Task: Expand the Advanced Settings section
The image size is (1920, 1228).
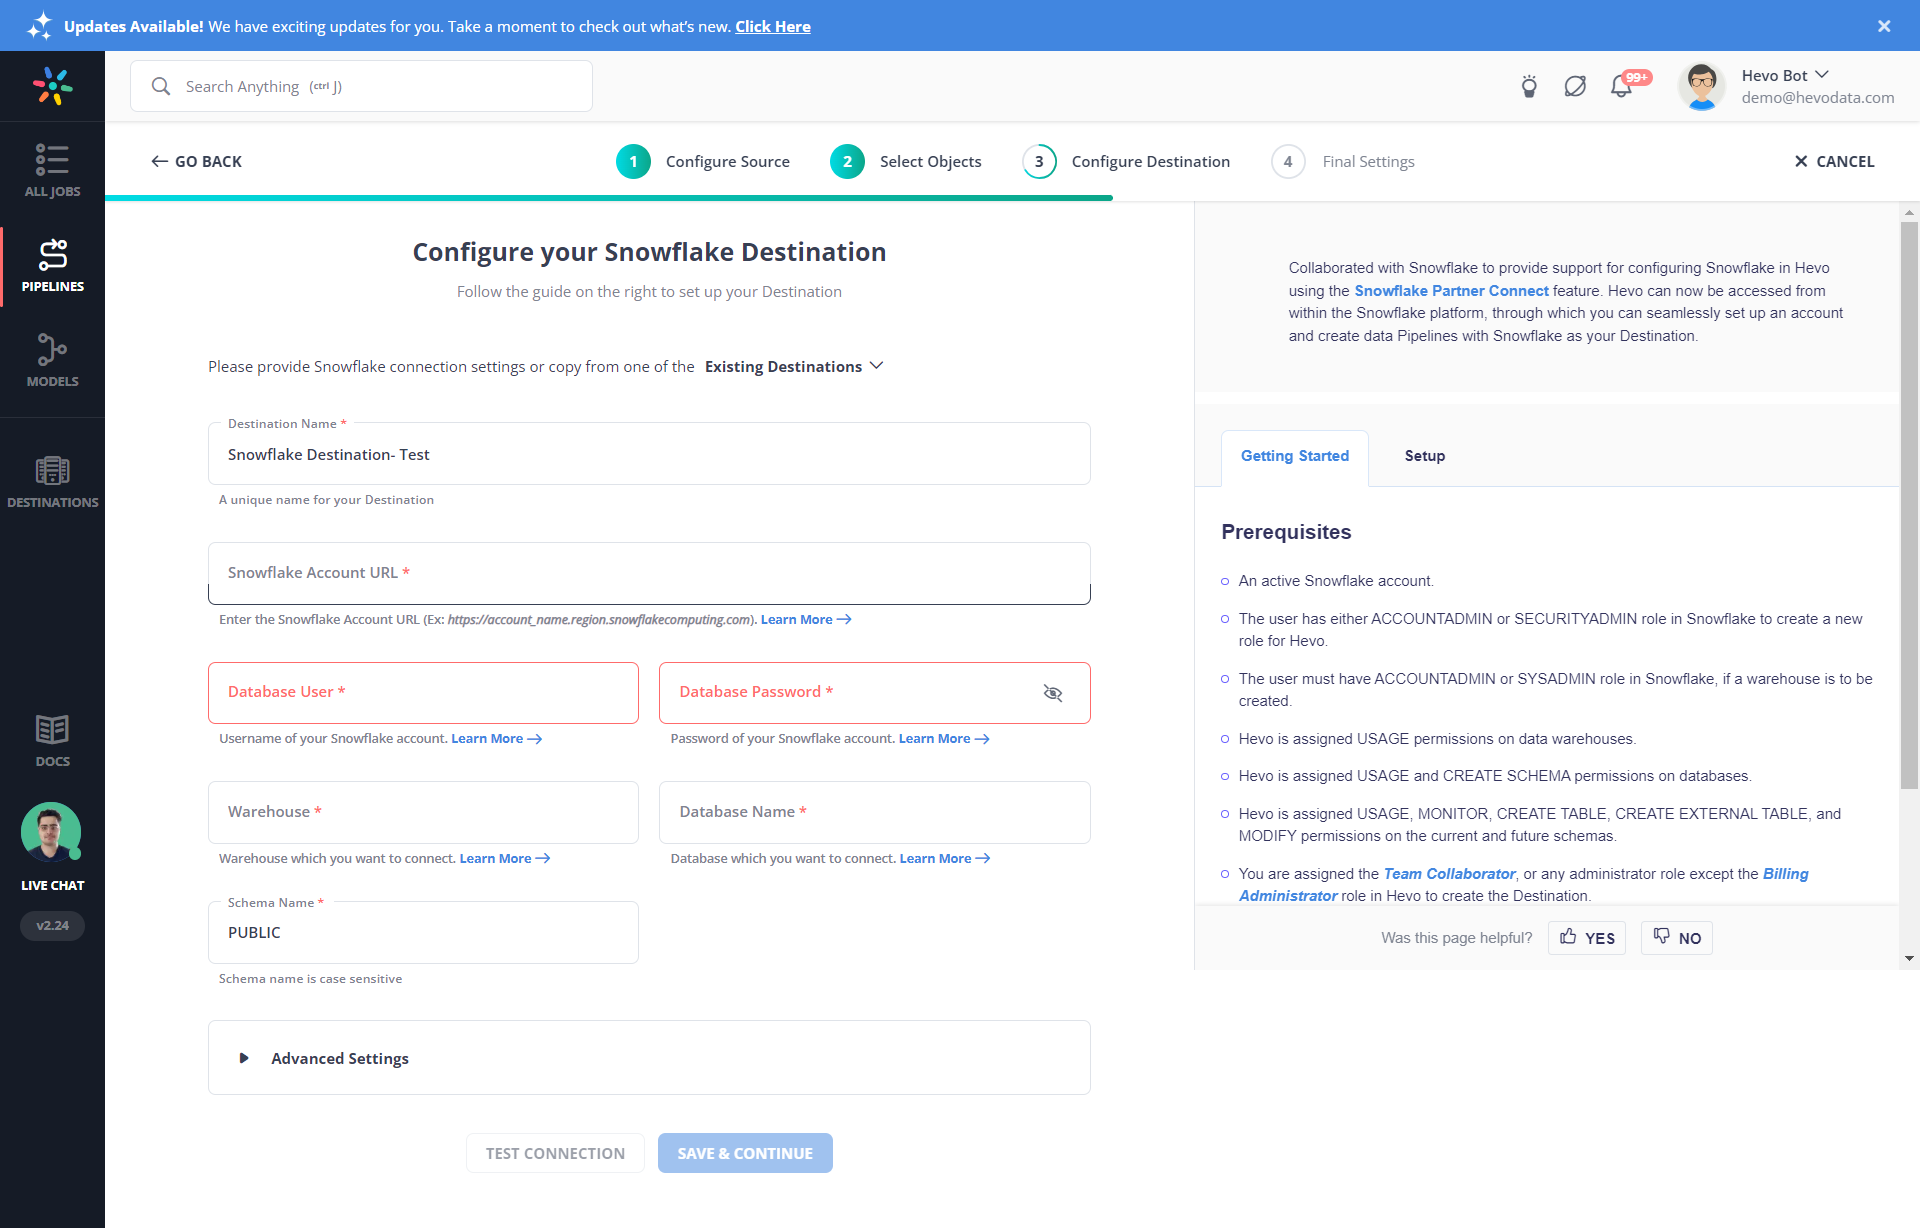Action: tap(340, 1059)
